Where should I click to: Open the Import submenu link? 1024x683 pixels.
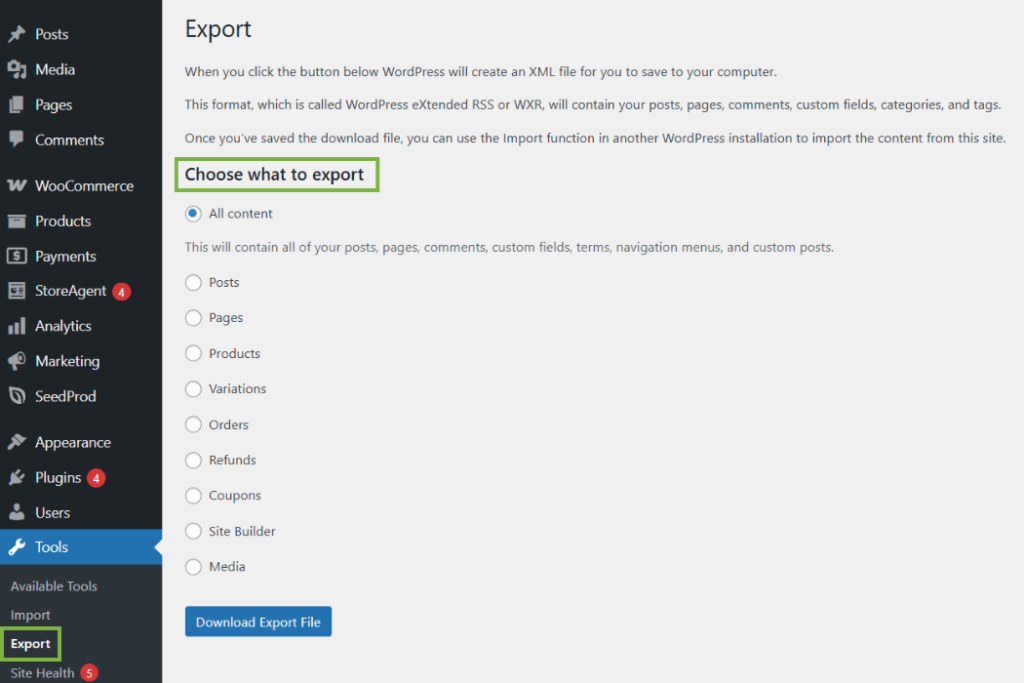pos(30,615)
